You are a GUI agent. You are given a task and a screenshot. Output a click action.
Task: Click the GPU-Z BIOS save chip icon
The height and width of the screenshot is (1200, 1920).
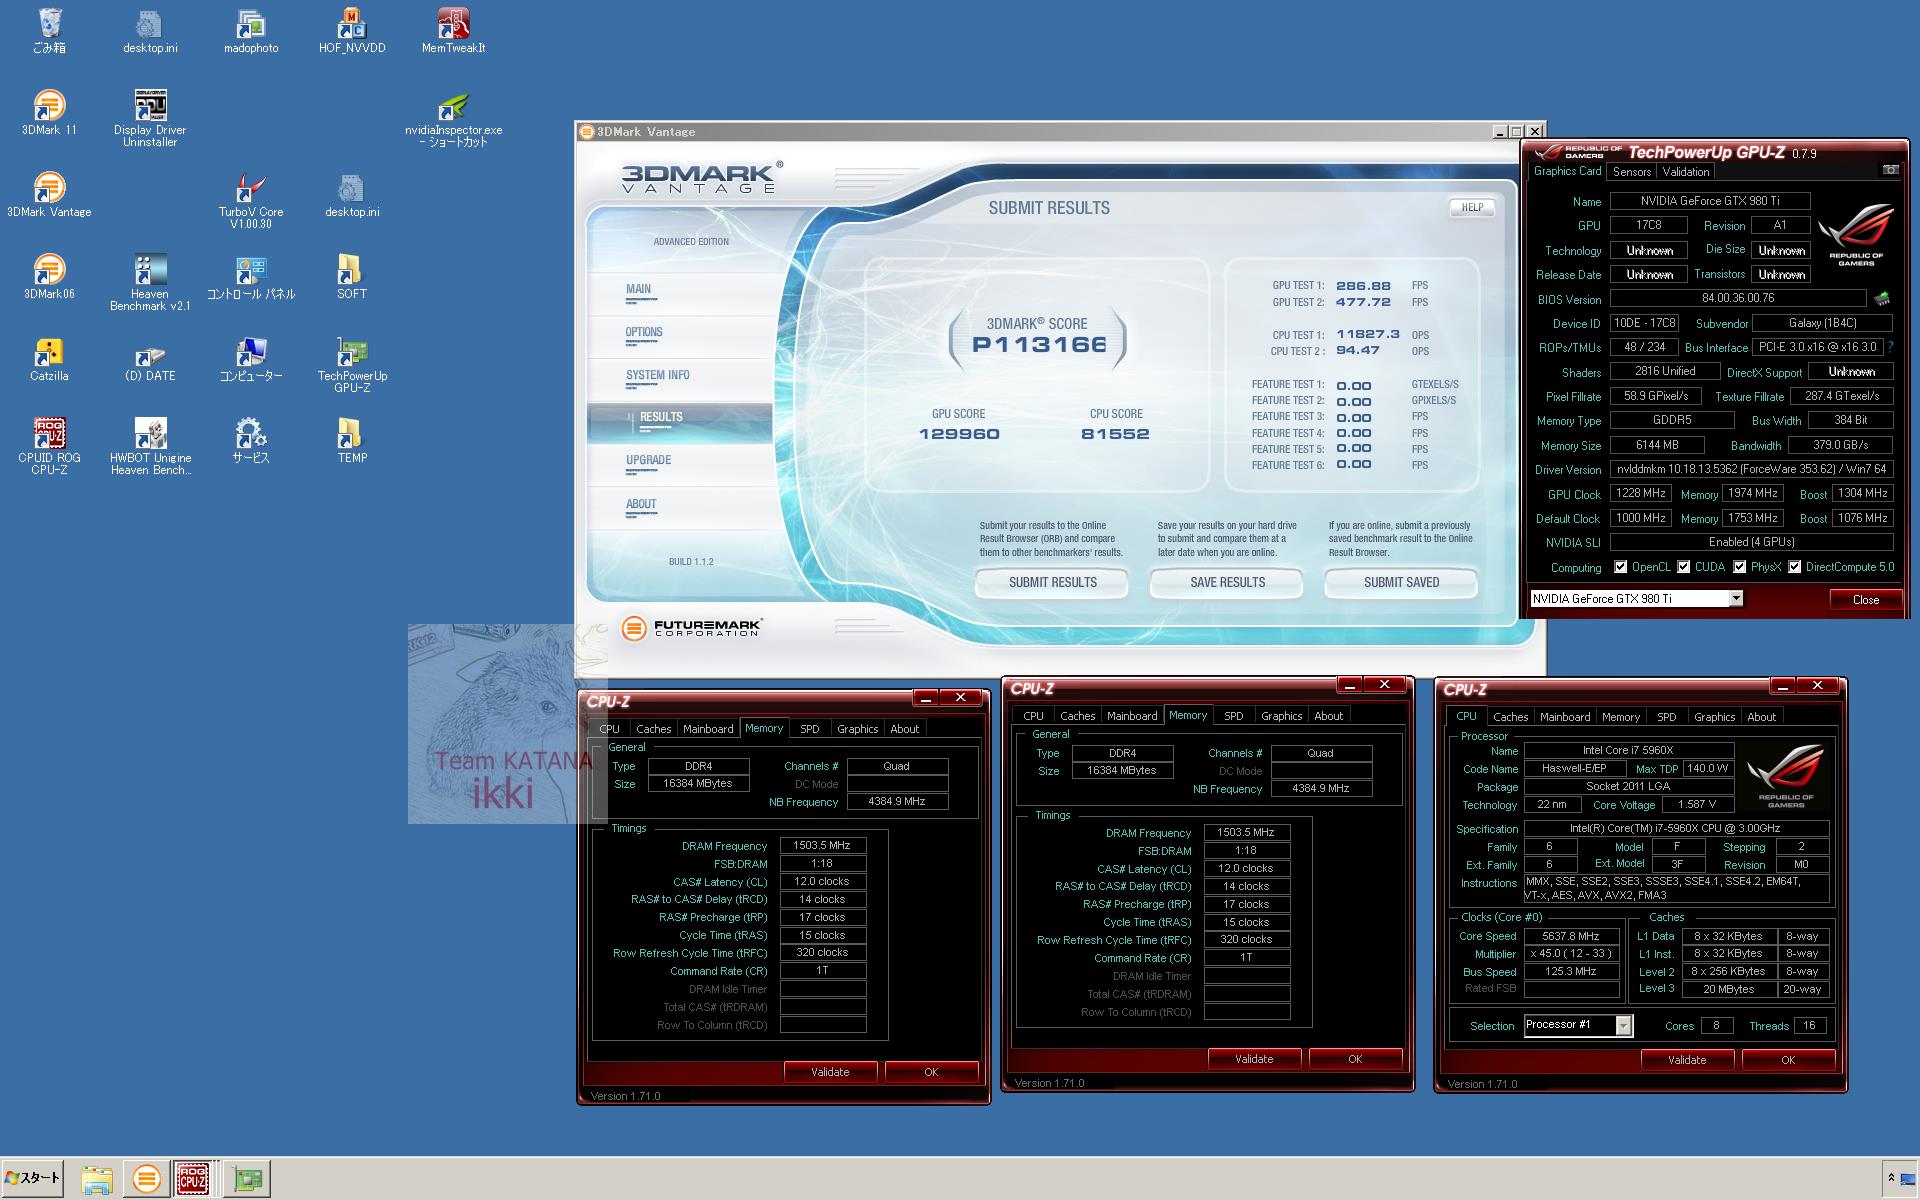(x=1881, y=298)
